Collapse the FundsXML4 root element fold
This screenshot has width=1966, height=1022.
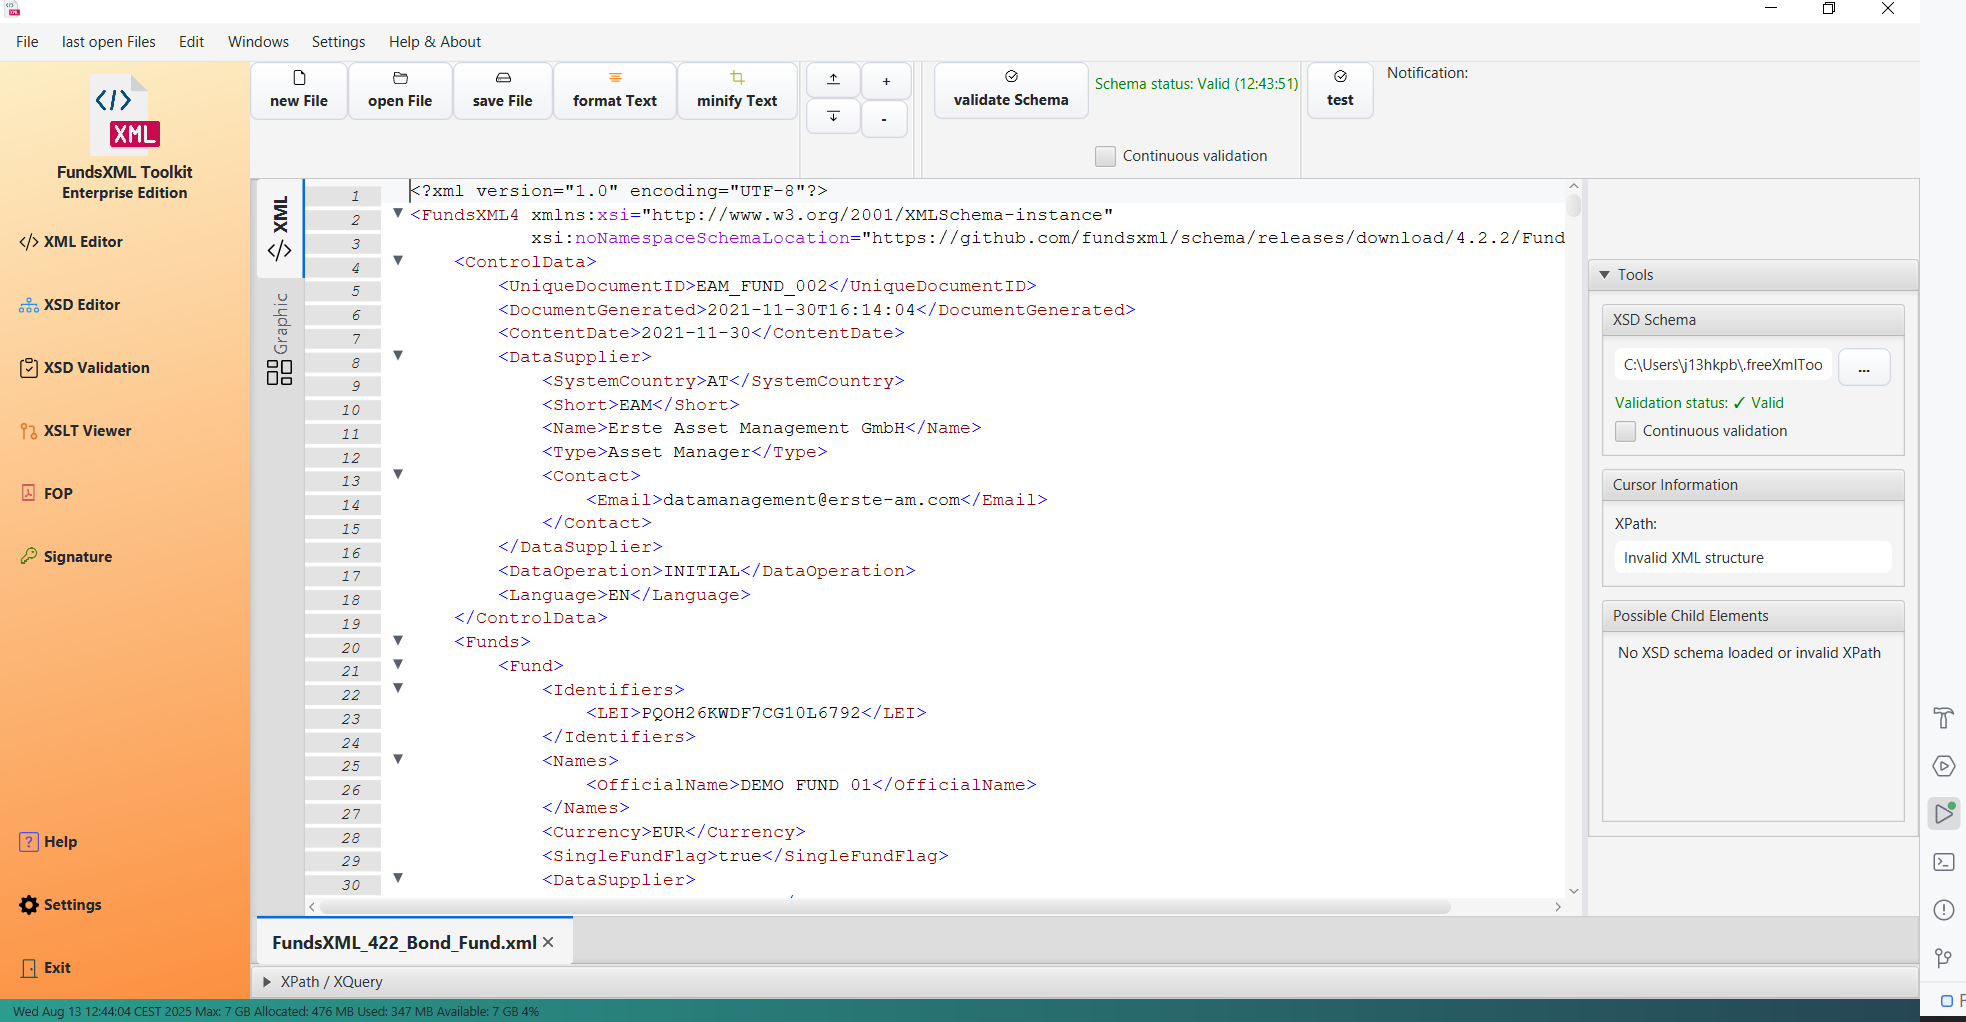coord(398,214)
